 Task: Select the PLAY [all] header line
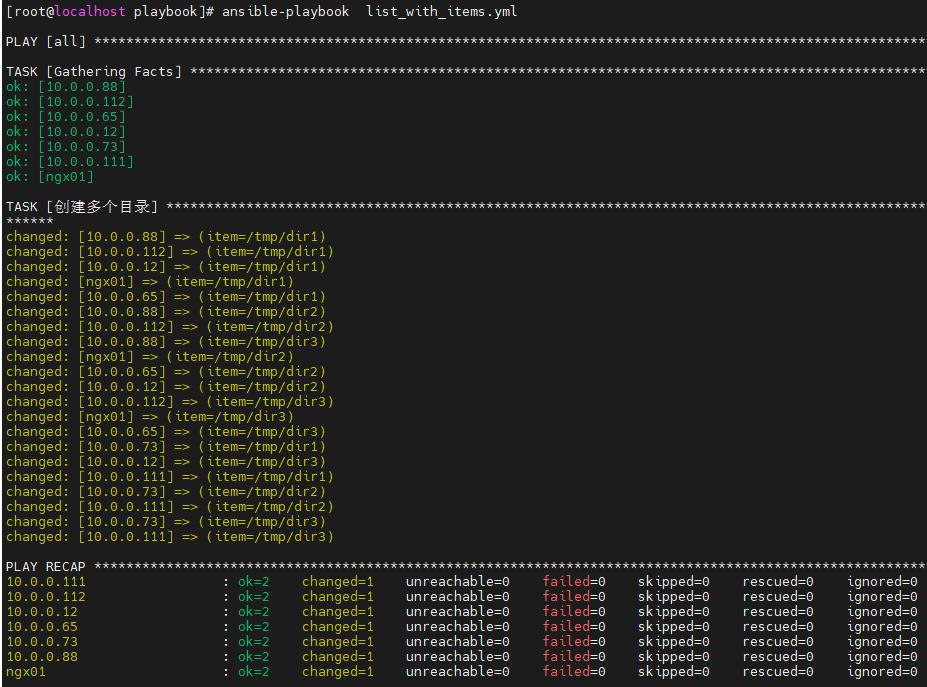click(x=46, y=41)
